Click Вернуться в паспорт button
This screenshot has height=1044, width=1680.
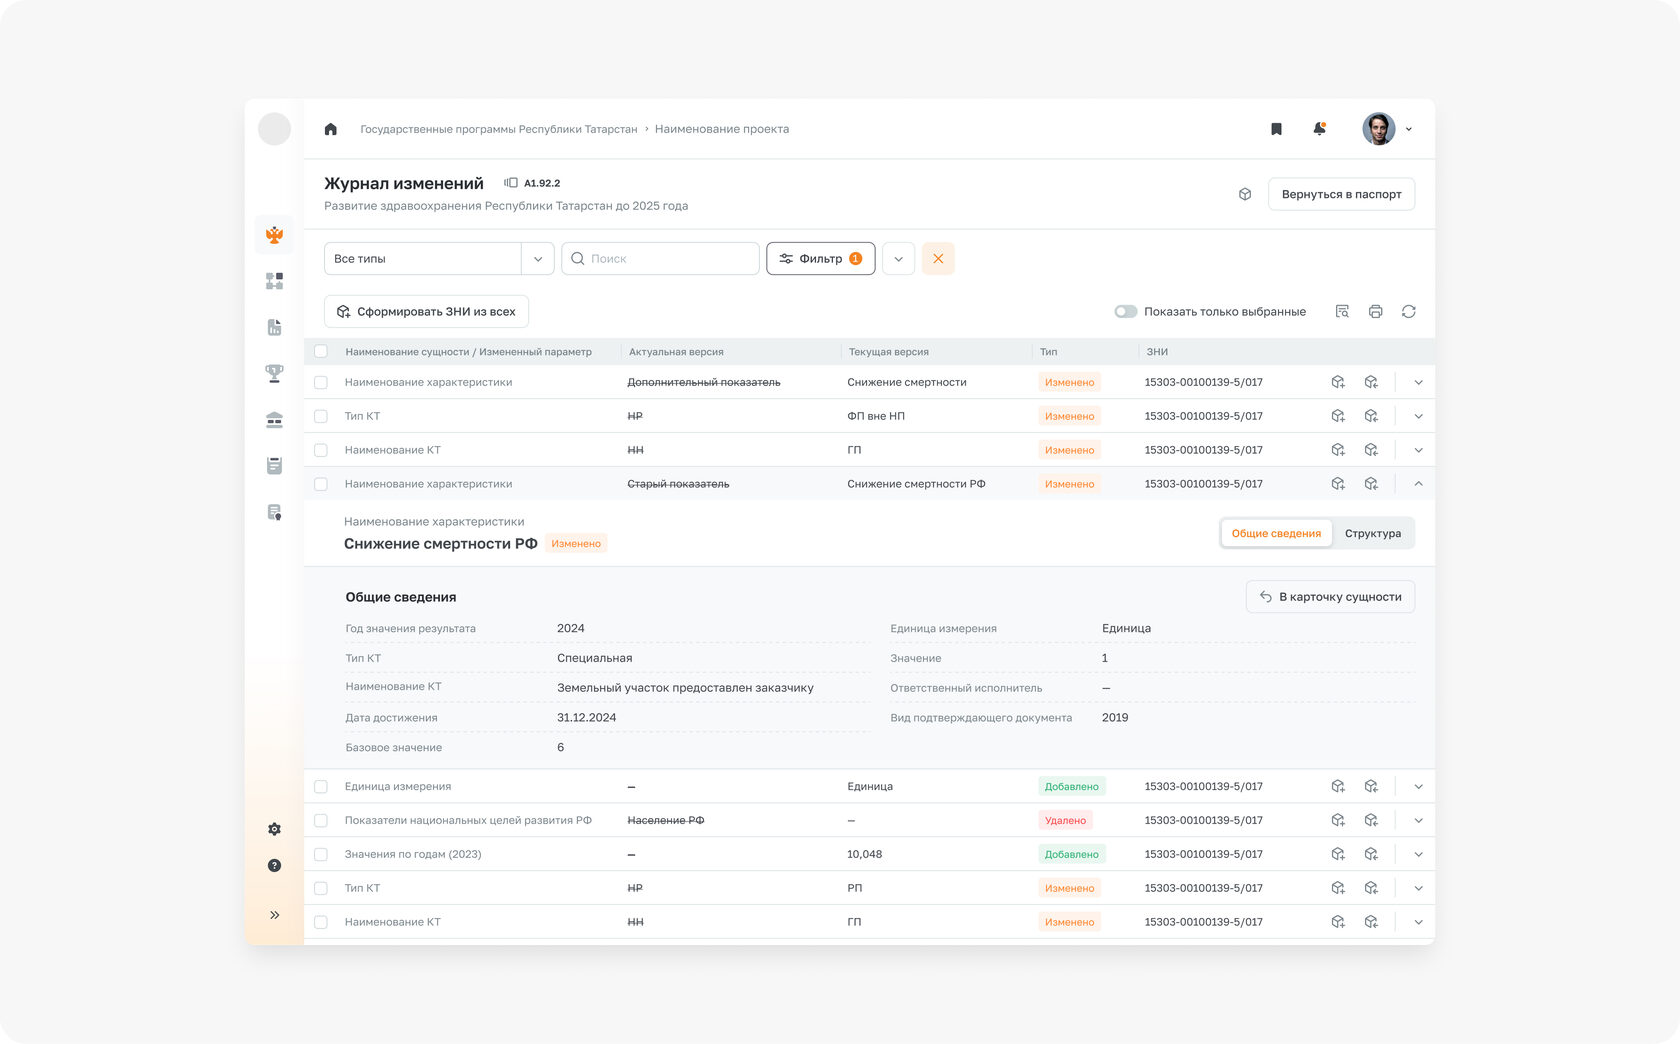pyautogui.click(x=1341, y=194)
